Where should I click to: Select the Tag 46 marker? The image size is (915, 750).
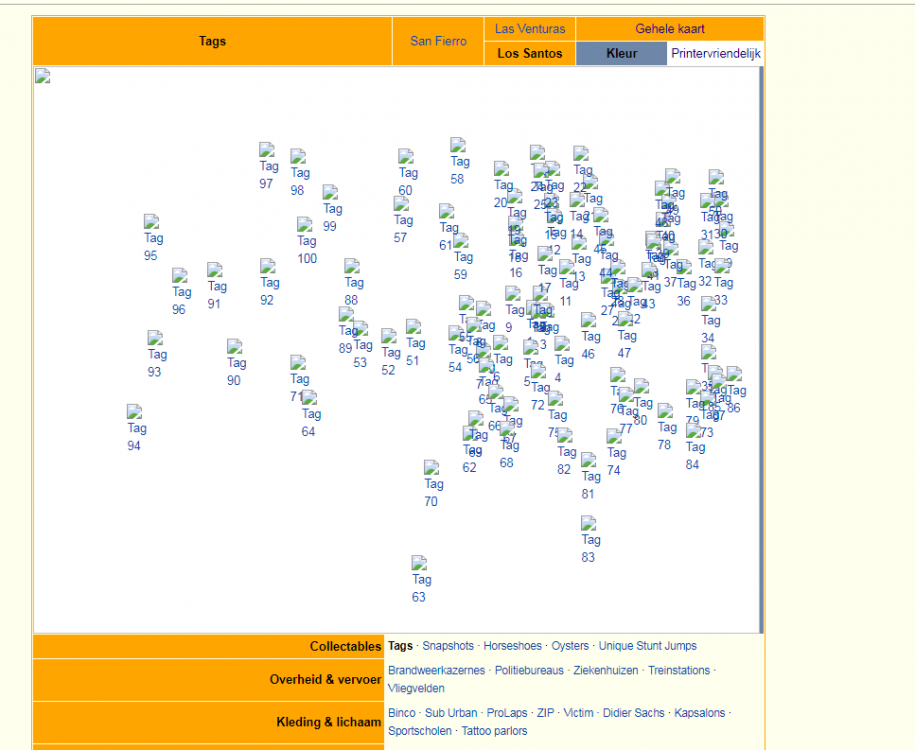pos(590,337)
